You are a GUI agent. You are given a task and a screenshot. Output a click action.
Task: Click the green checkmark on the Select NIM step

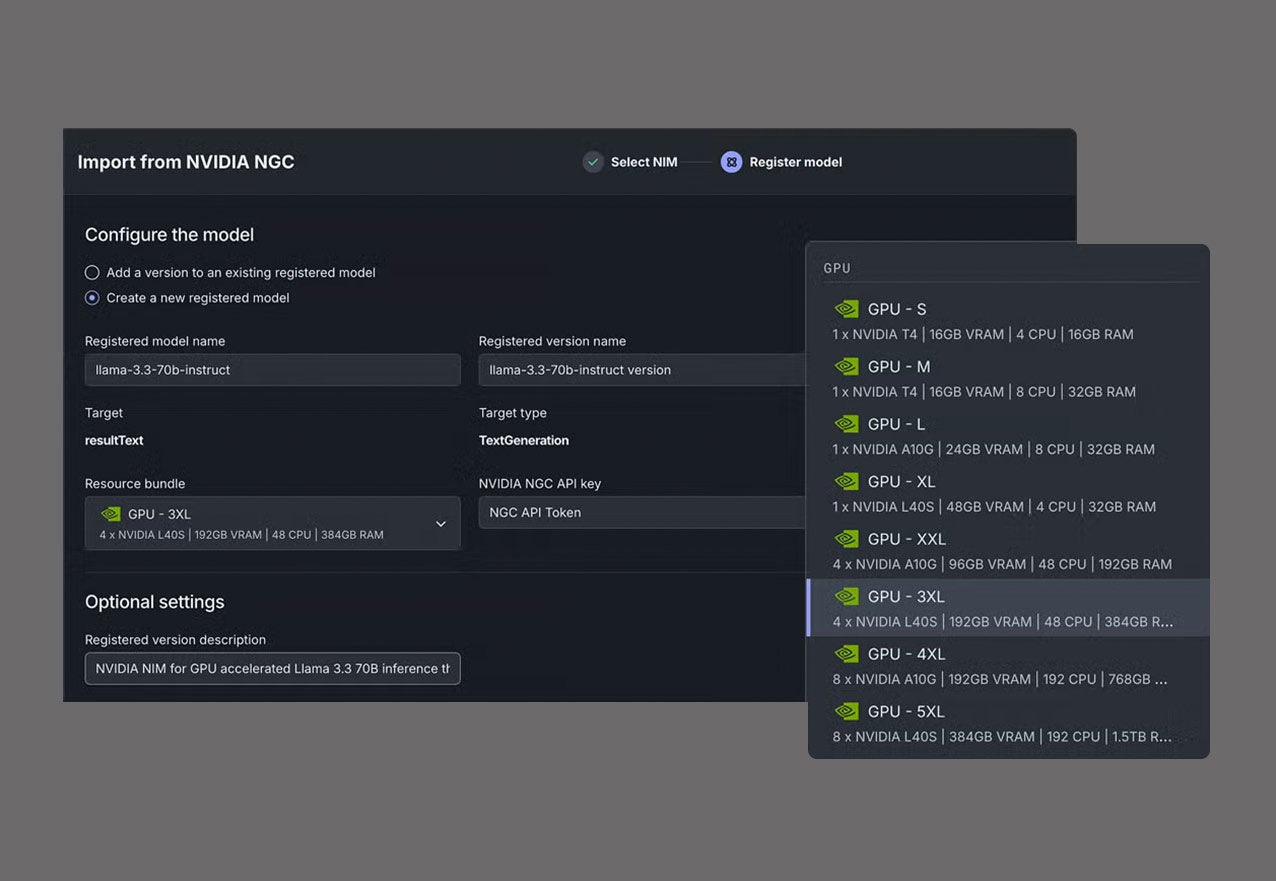[x=592, y=161]
